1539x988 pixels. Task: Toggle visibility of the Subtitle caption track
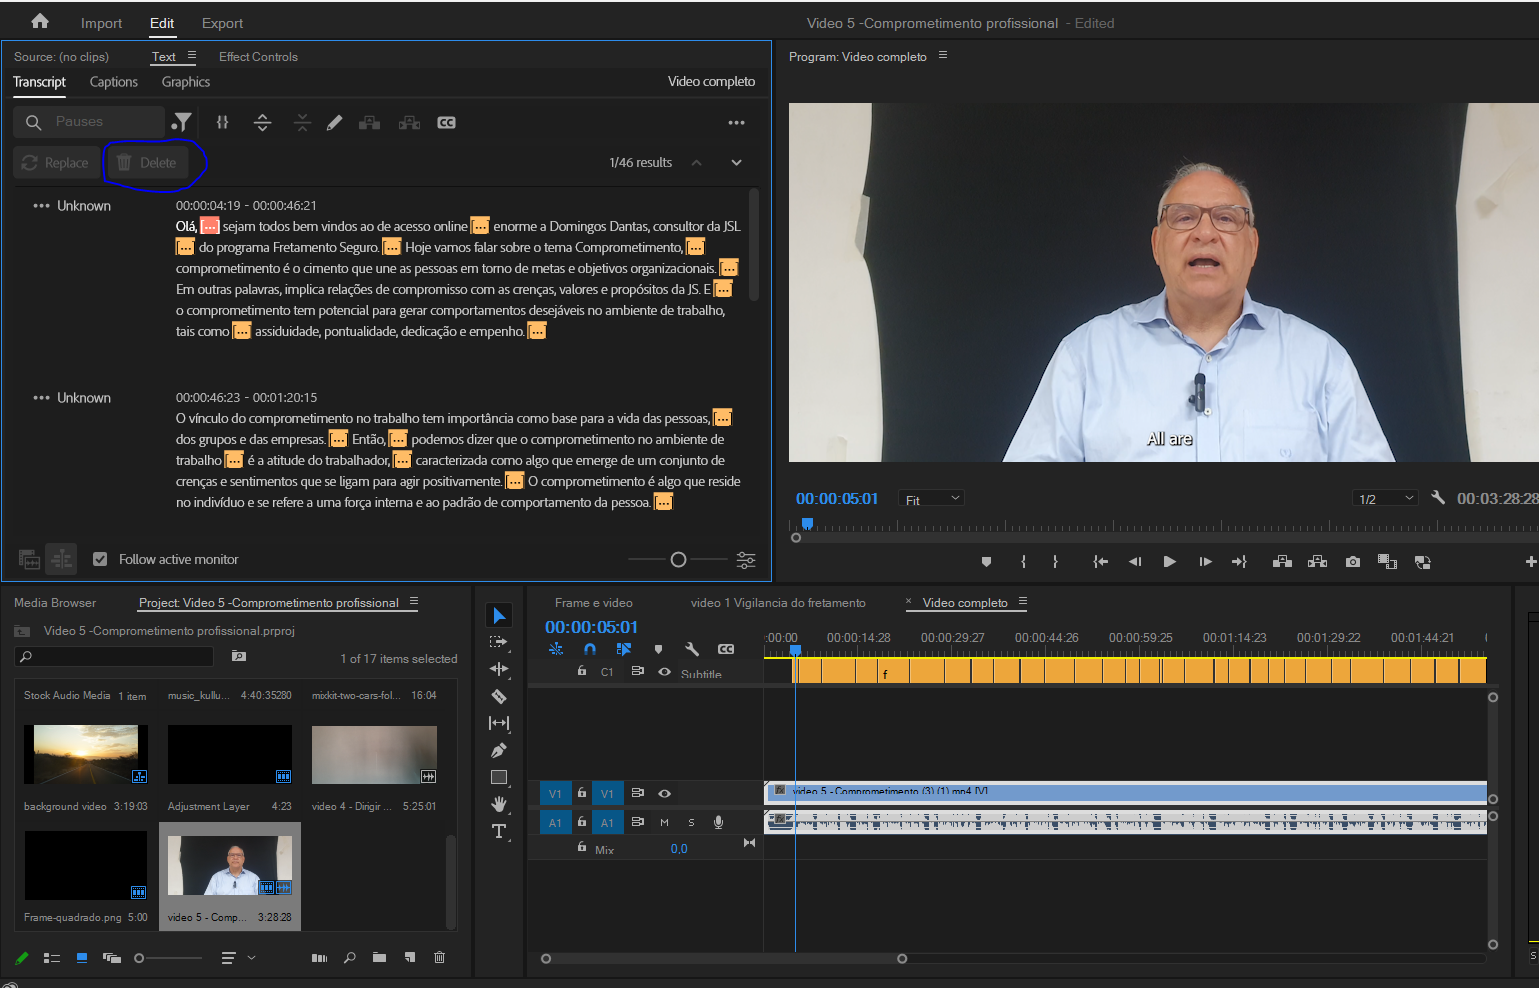(x=664, y=672)
